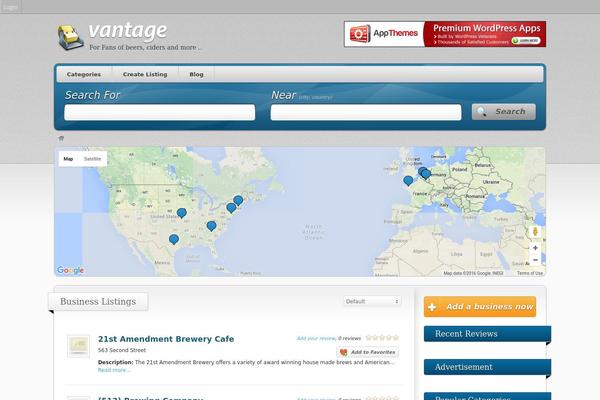
Task: Click star rating for 21st Amendment Brewery
Action: [x=382, y=338]
